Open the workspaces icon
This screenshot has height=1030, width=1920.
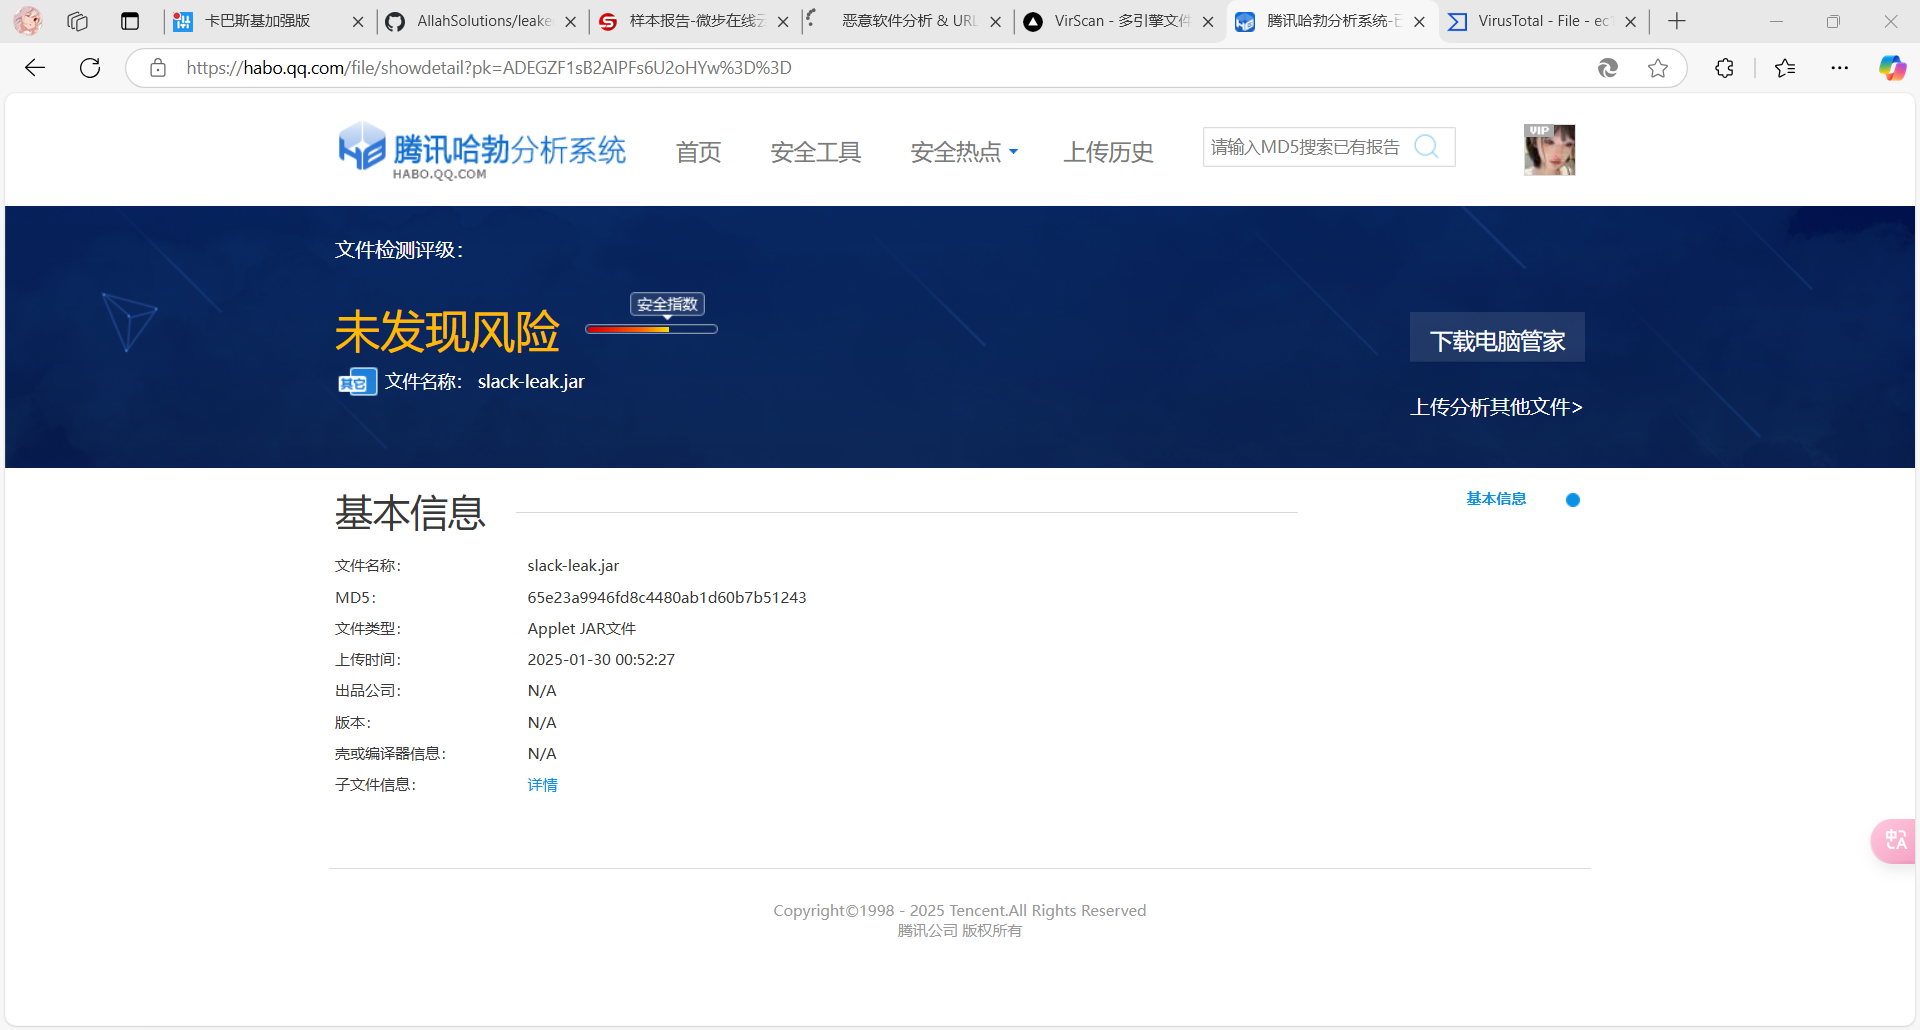pos(78,21)
